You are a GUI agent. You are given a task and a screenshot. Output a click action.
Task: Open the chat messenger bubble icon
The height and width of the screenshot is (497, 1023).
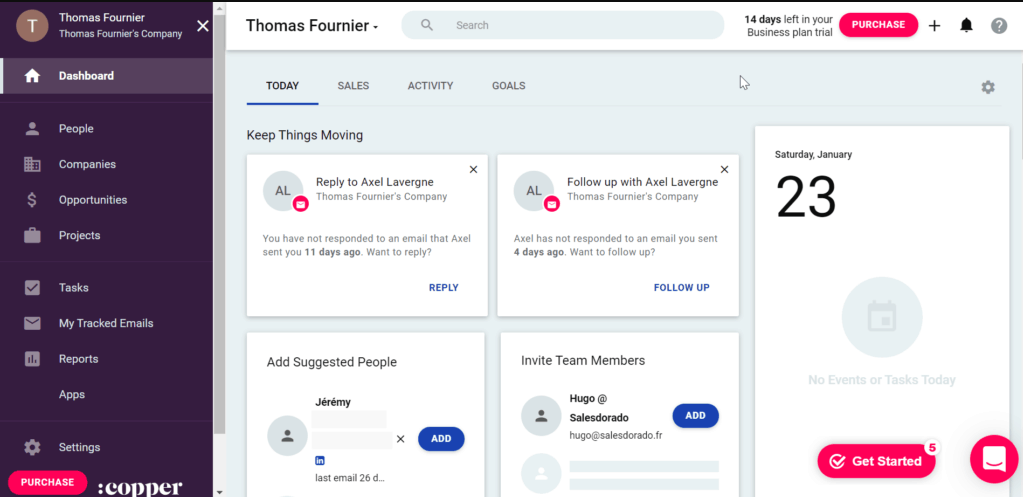click(x=994, y=459)
